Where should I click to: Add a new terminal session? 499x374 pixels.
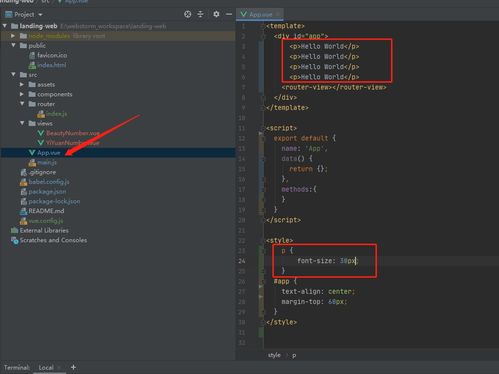point(73,367)
